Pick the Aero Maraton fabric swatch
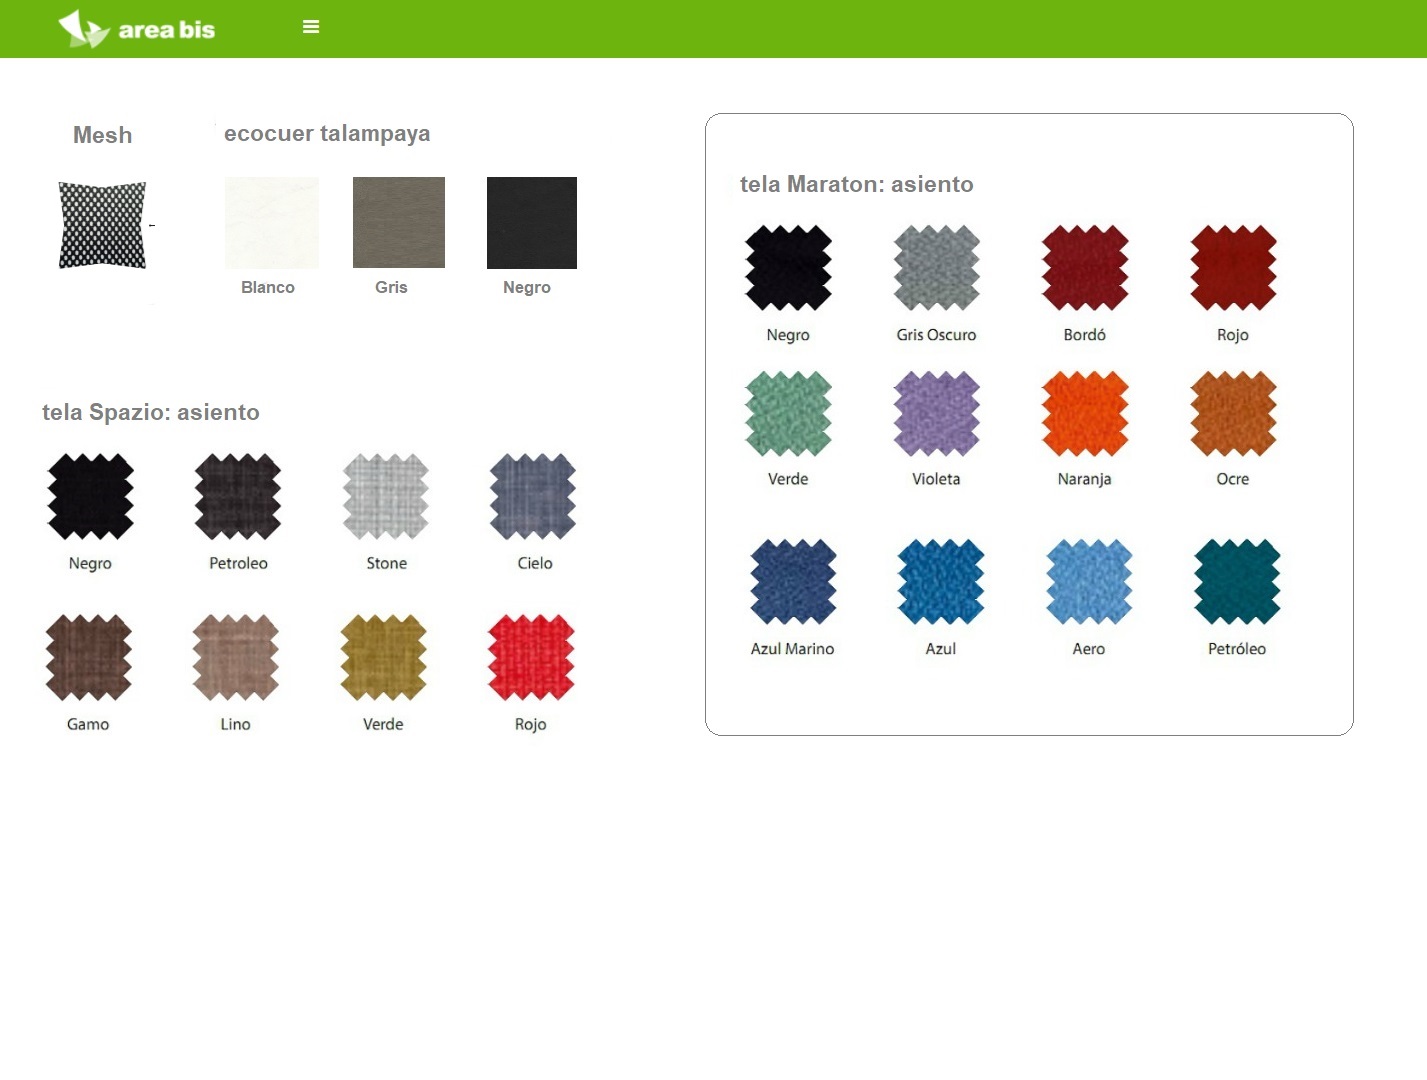The height and width of the screenshot is (1080, 1427). 1089,582
